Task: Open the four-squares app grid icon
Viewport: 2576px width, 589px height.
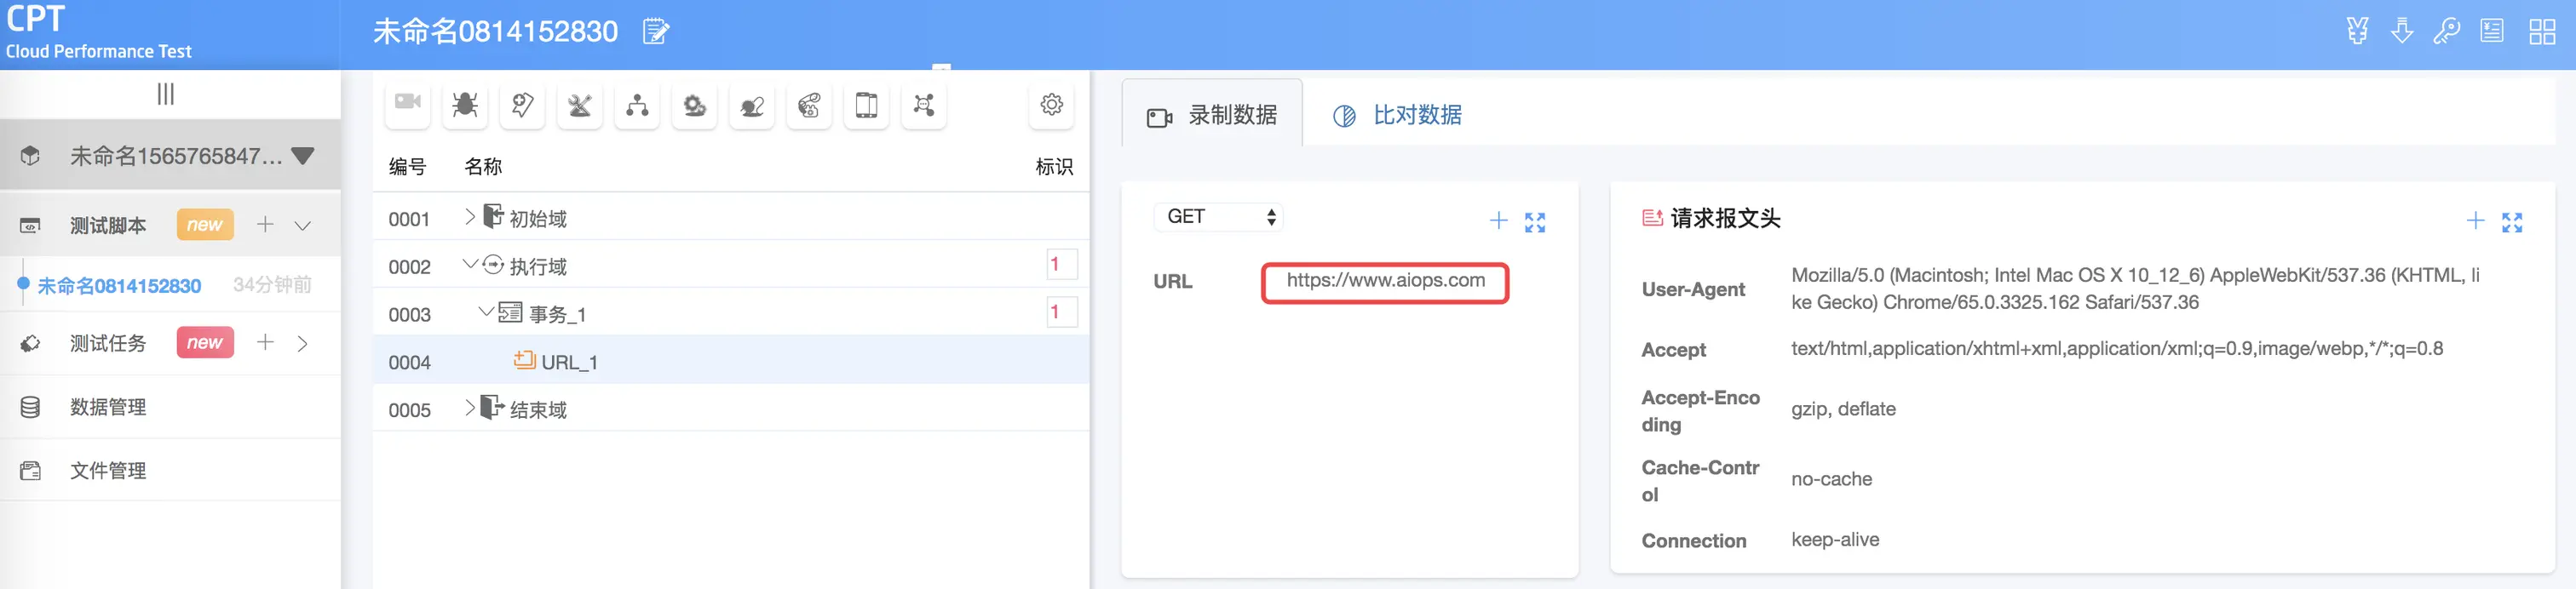Action: [2542, 32]
